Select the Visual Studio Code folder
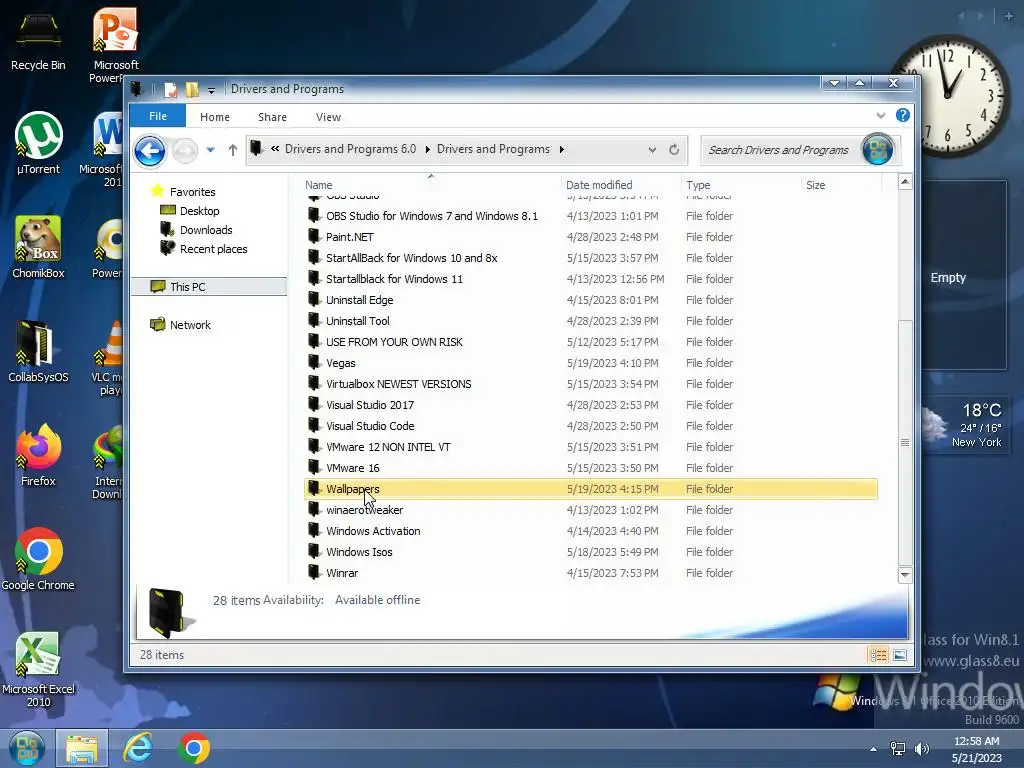The height and width of the screenshot is (768, 1024). (x=591, y=426)
